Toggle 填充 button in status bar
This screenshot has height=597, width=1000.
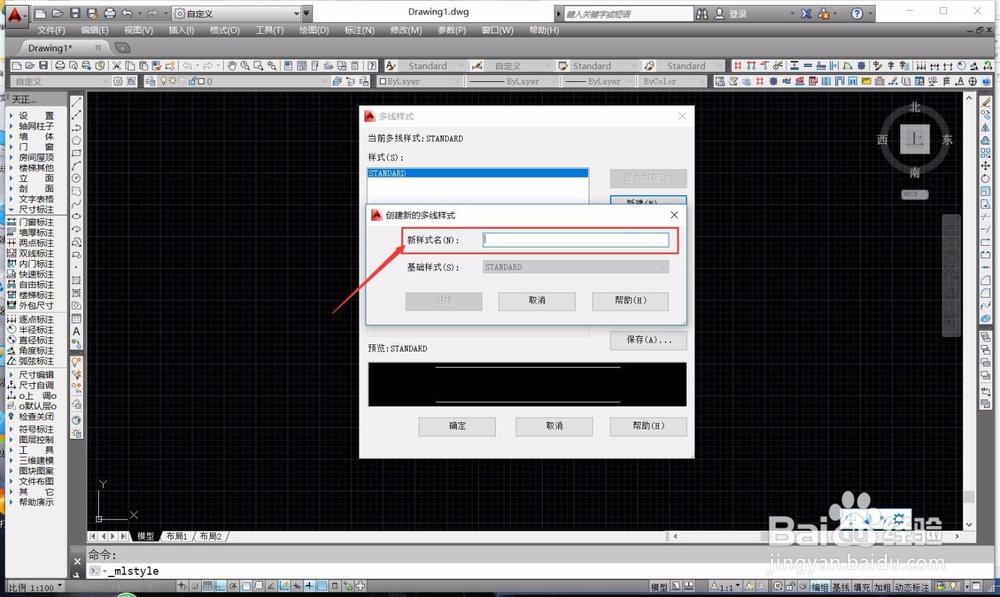tap(862, 587)
